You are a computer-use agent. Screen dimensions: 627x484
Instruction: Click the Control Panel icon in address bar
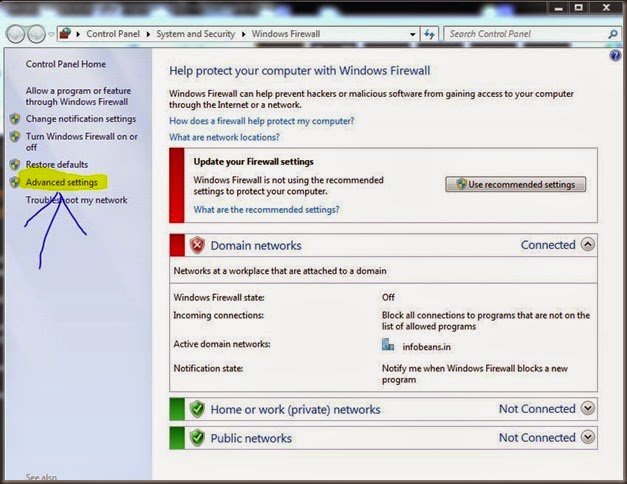pyautogui.click(x=65, y=34)
